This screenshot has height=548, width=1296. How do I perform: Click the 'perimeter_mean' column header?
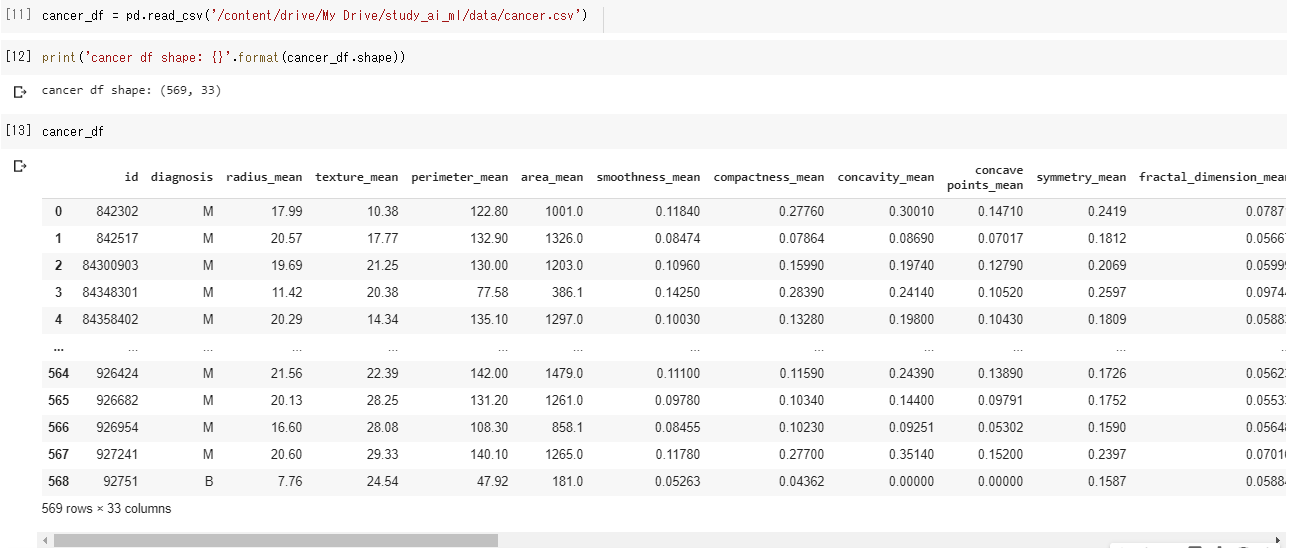pos(460,177)
